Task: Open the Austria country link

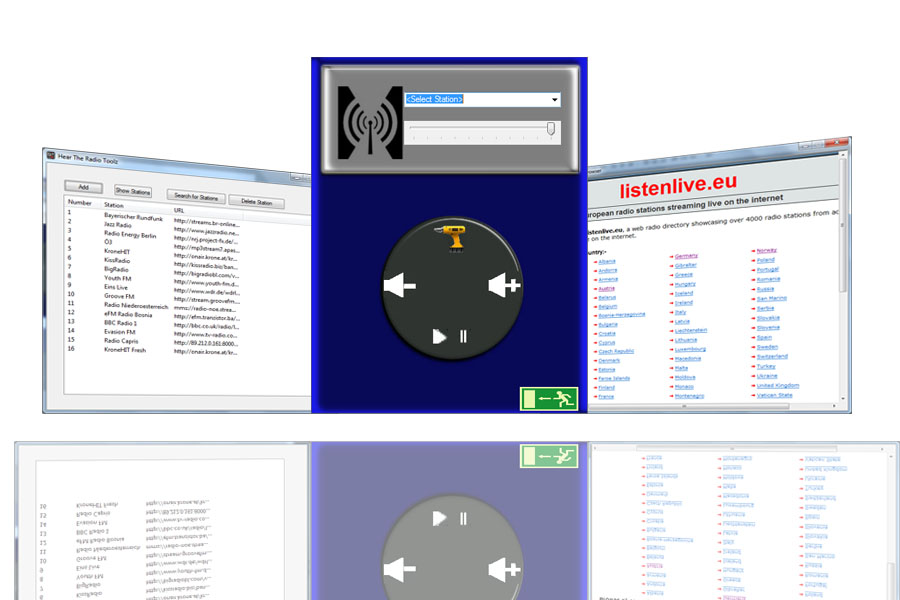Action: [x=606, y=288]
